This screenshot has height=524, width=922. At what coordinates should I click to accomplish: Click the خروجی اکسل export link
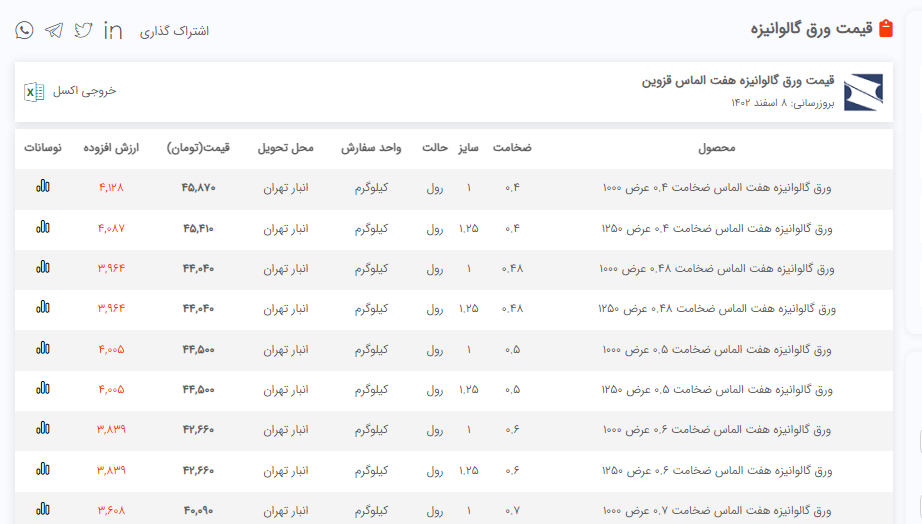click(85, 91)
